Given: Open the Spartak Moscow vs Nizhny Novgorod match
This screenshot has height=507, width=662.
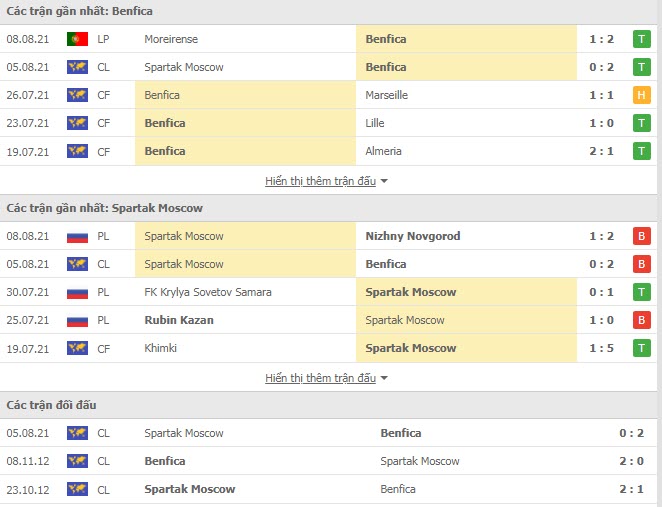Looking at the screenshot, I should (x=328, y=236).
